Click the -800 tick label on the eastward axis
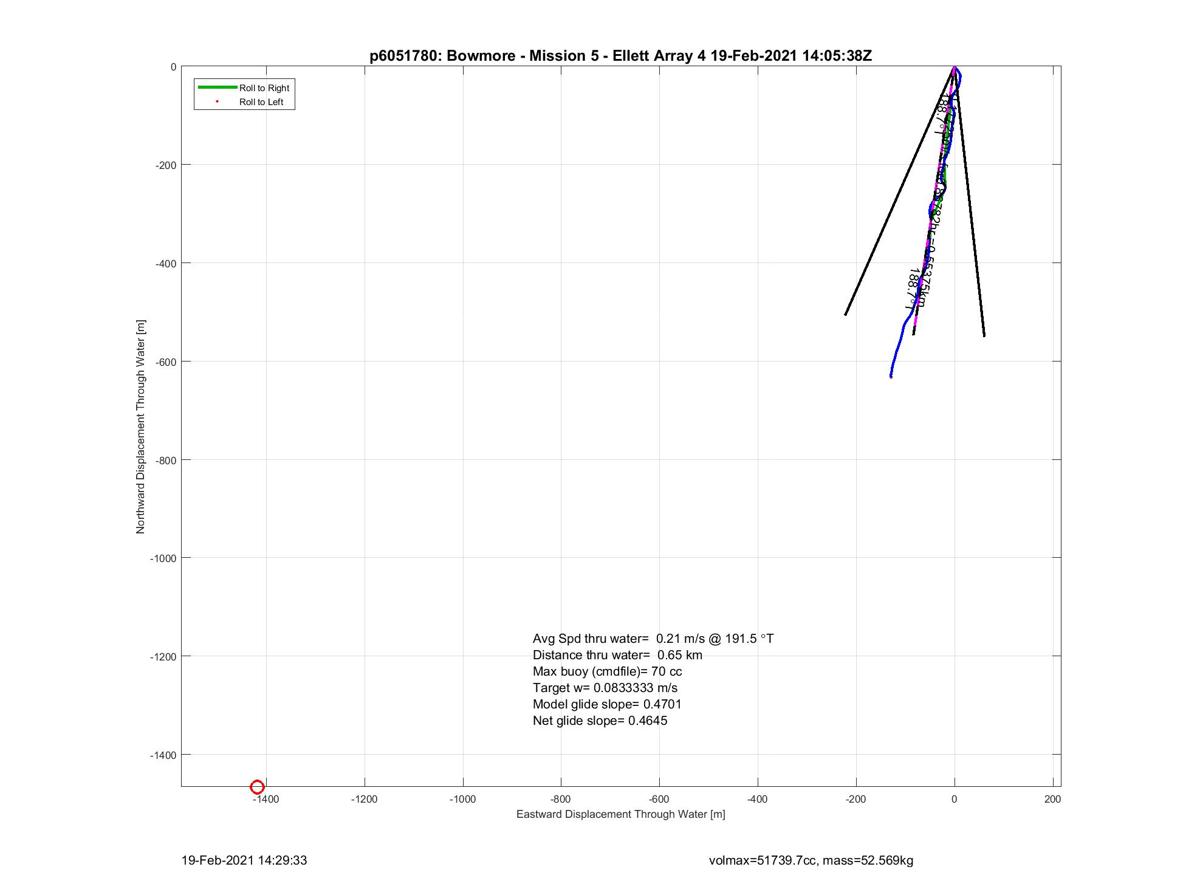This screenshot has width=1200, height=885. point(561,799)
